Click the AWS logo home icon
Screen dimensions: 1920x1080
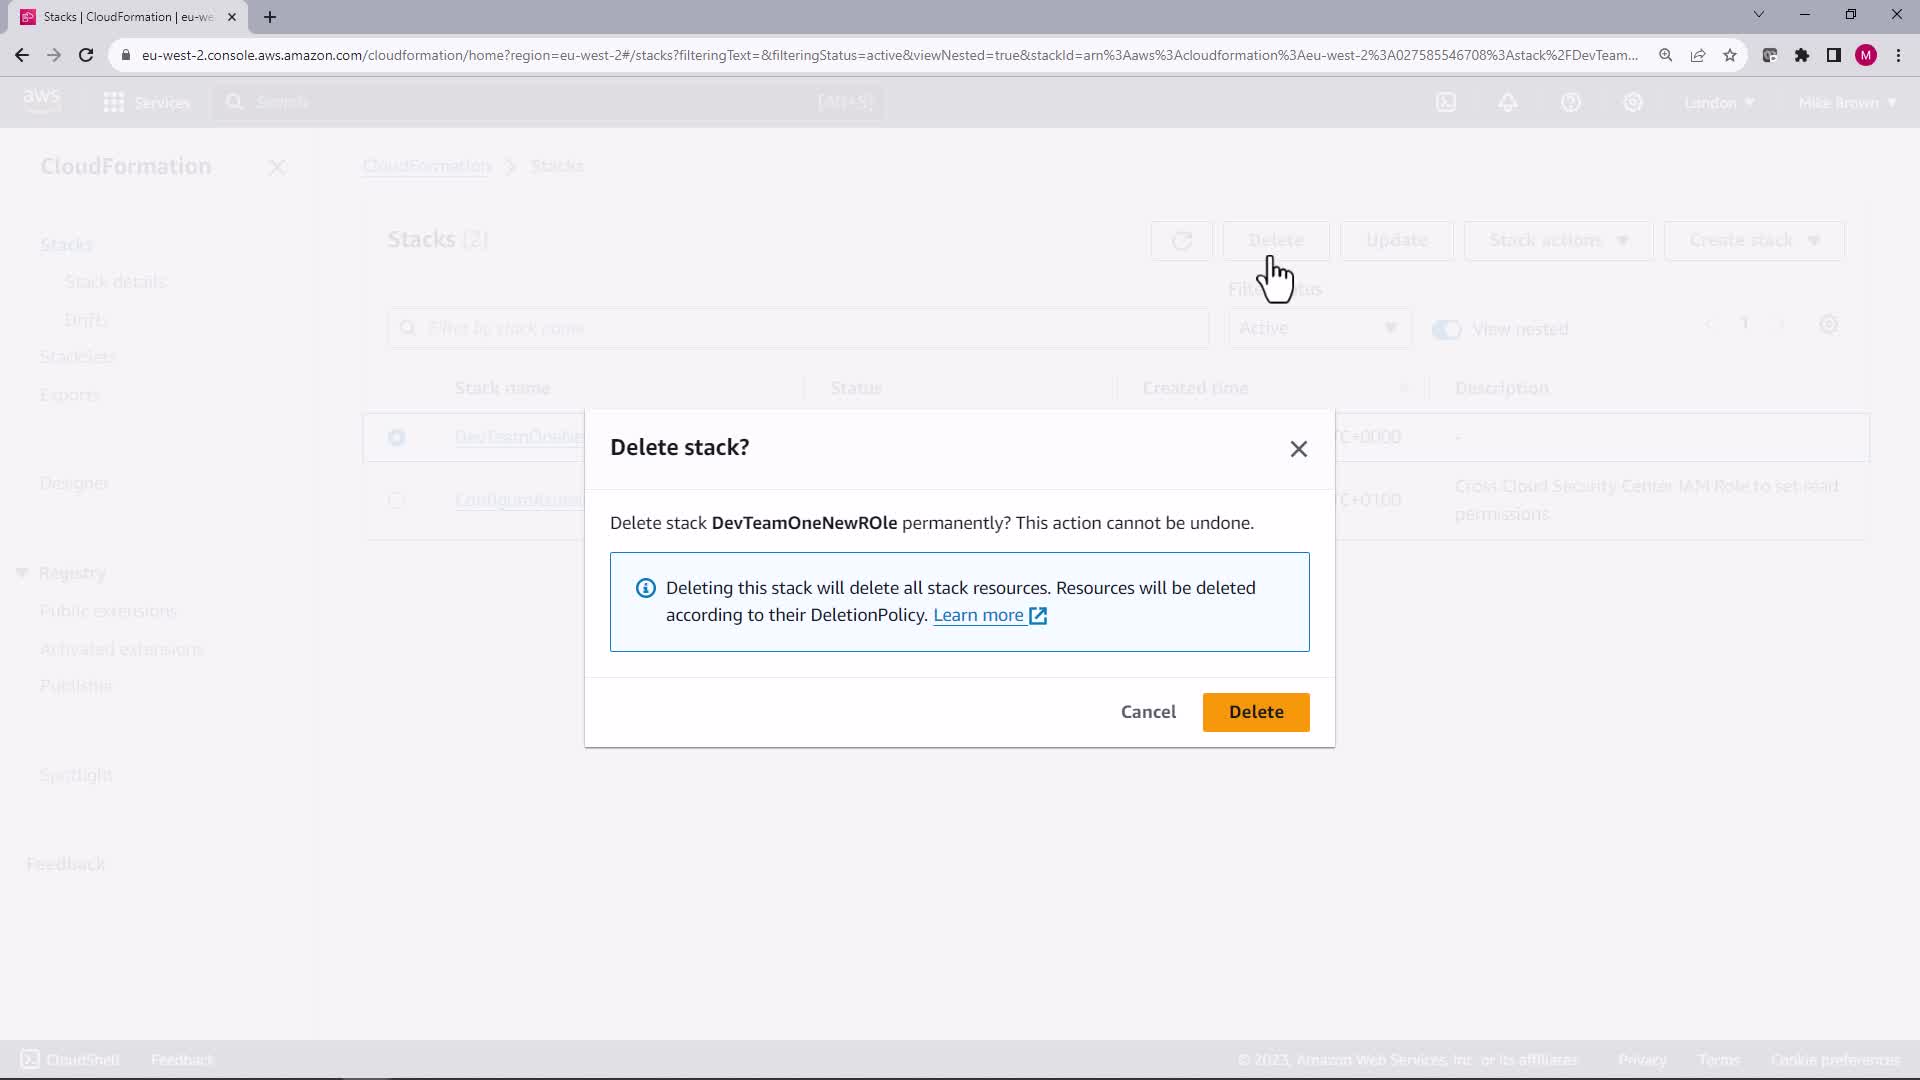point(41,100)
